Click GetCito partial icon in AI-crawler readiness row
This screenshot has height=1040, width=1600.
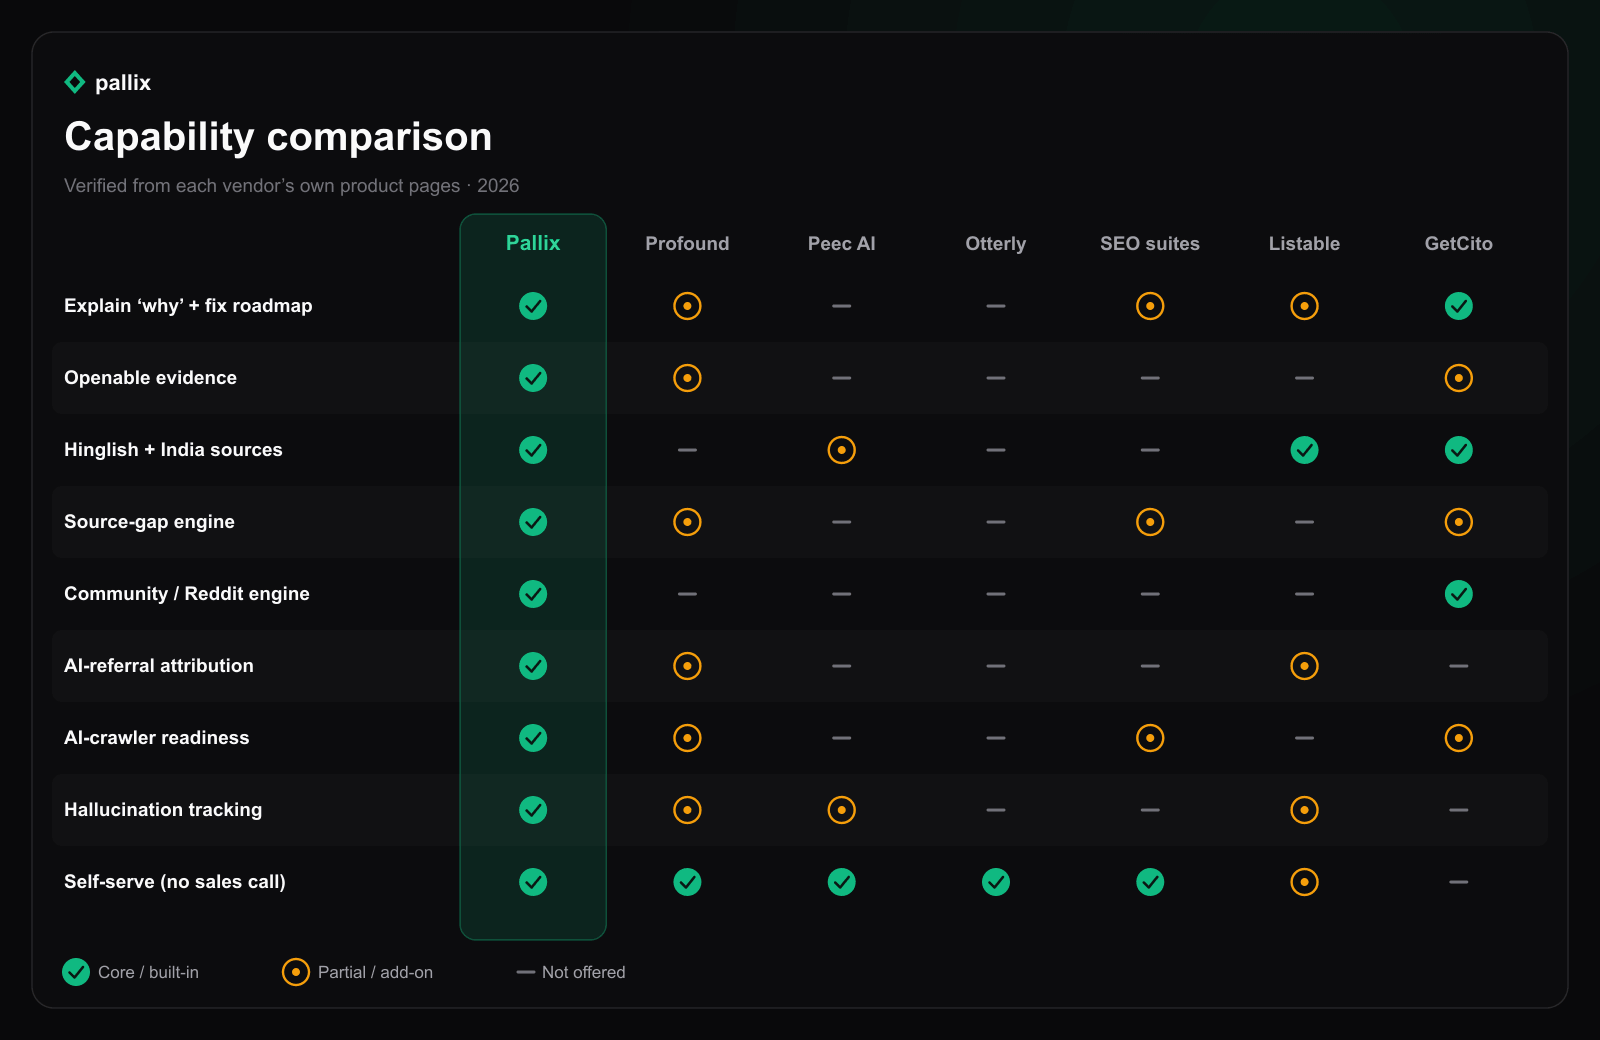1459,738
